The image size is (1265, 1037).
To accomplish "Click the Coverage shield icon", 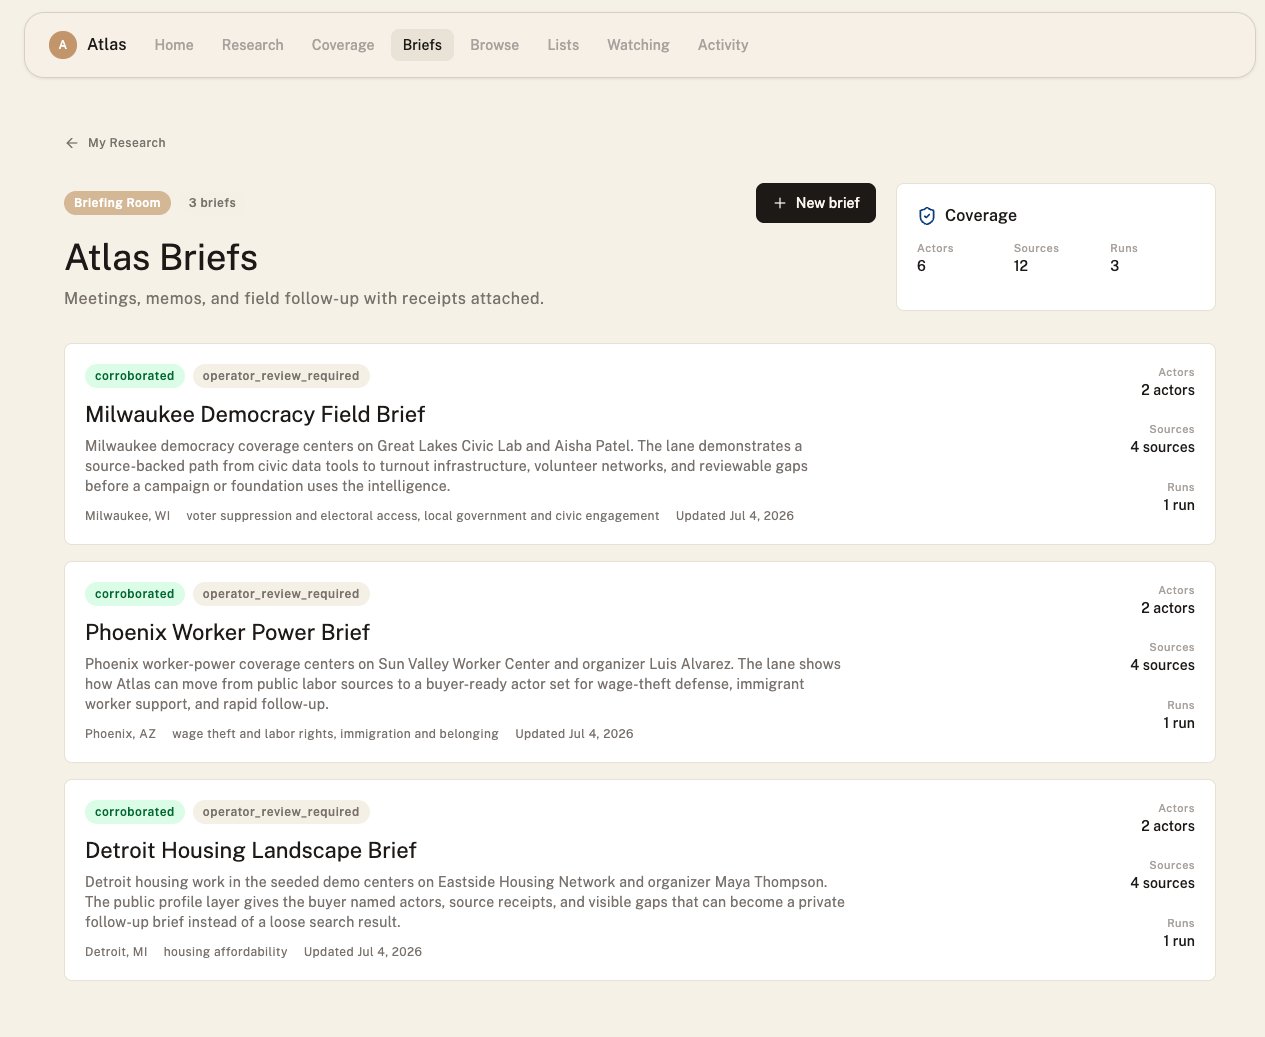I will 927,216.
